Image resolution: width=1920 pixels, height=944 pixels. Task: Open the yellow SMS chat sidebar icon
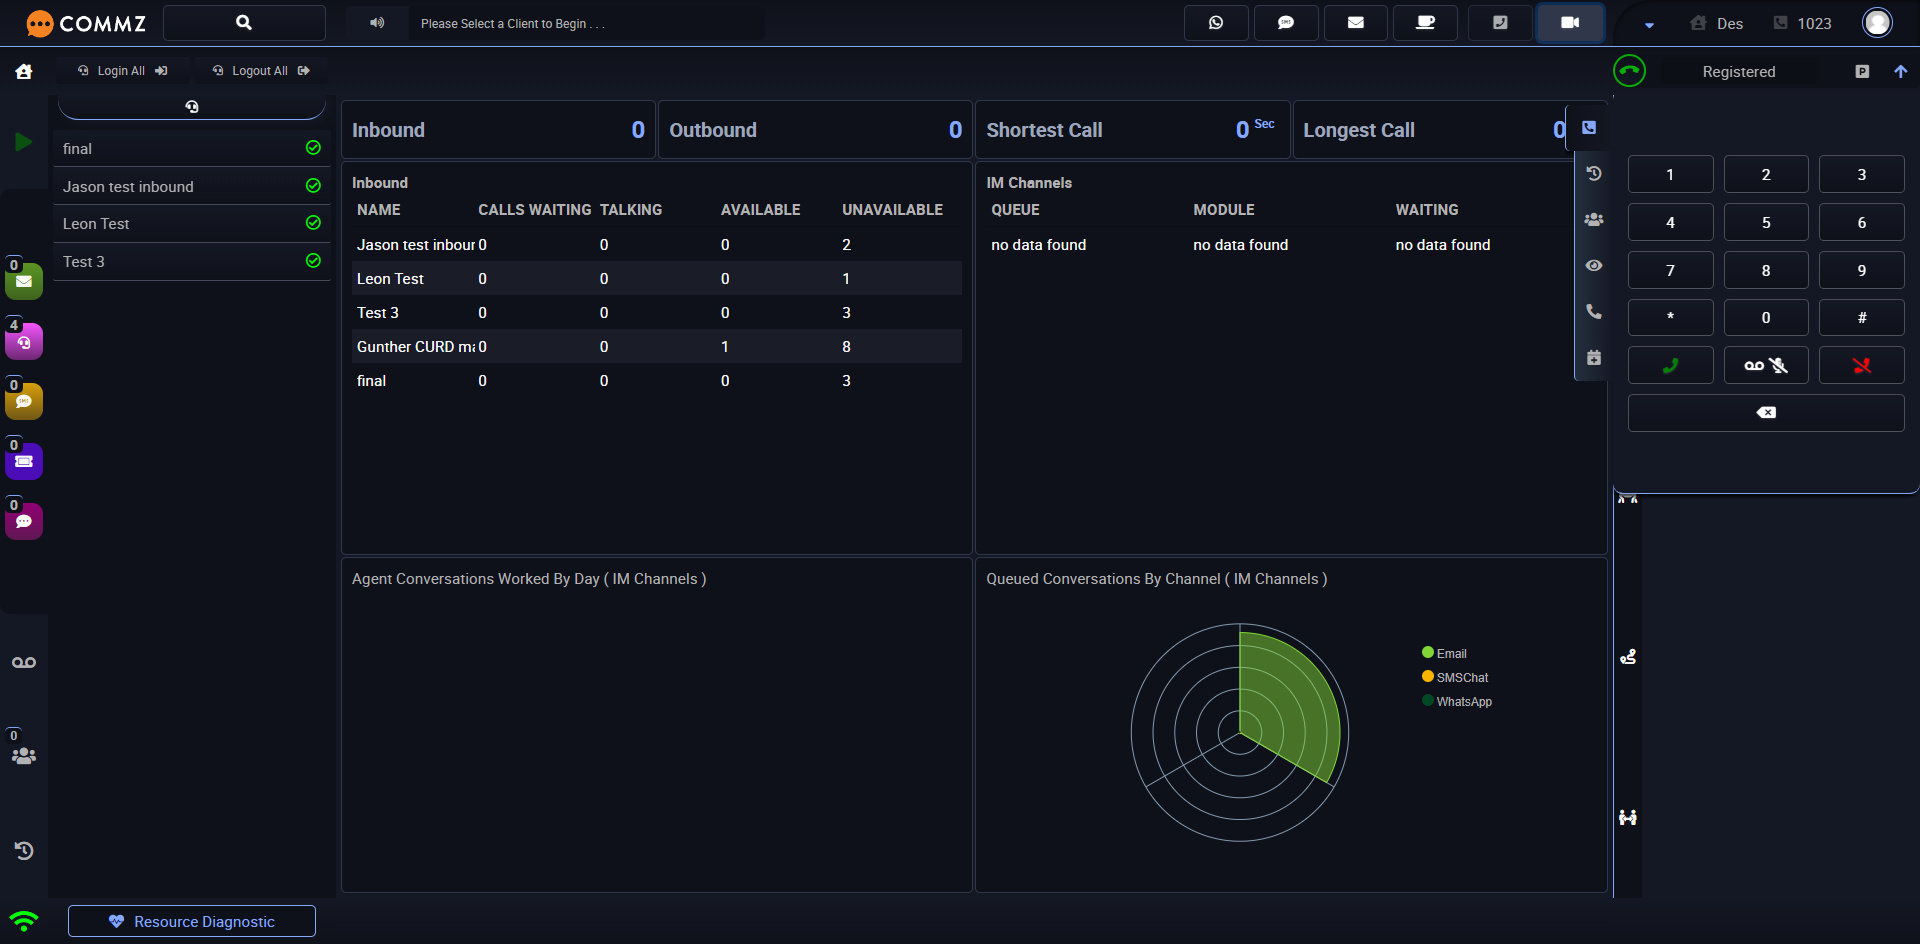[x=24, y=402]
